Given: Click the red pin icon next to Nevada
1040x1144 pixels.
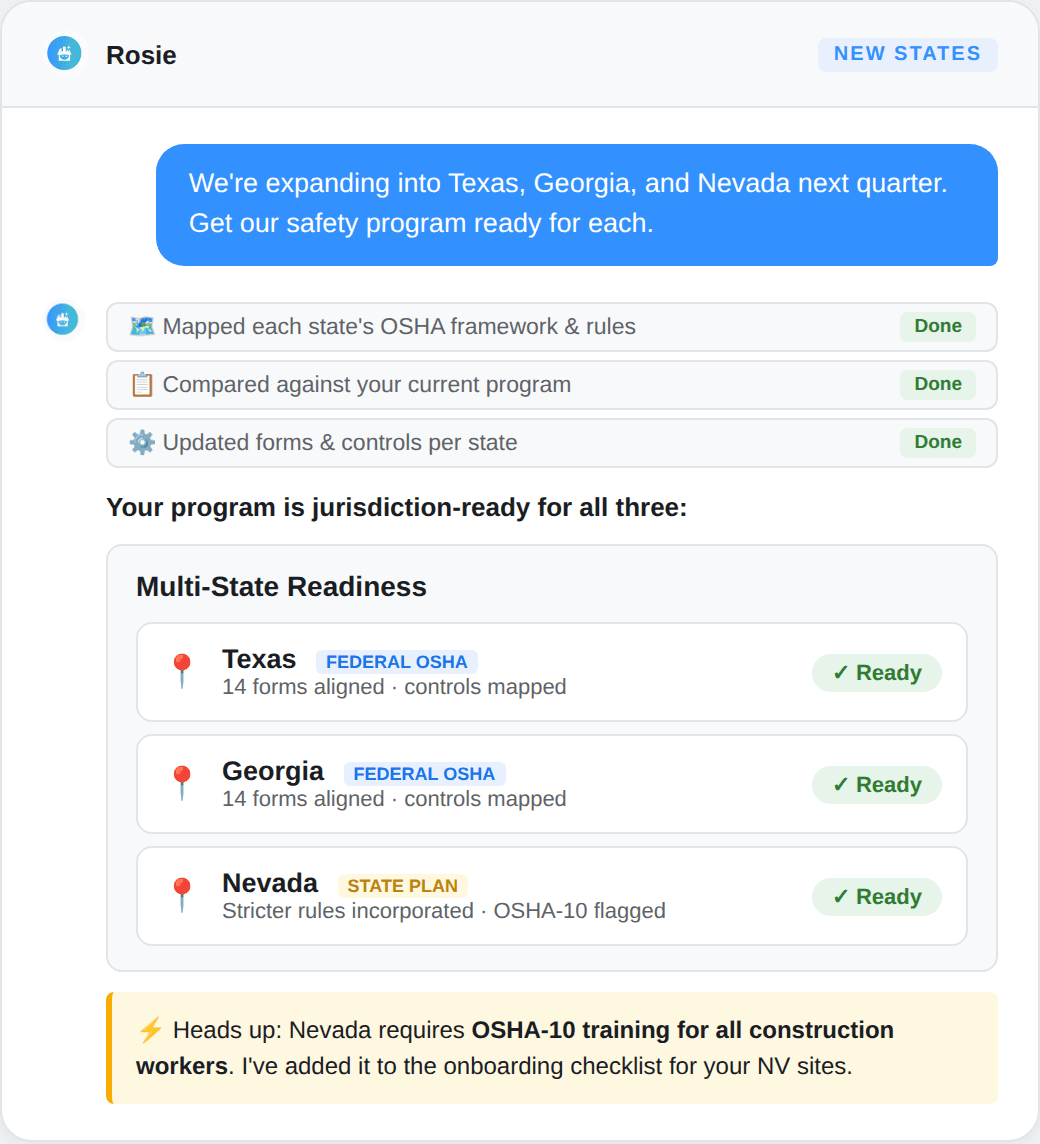Looking at the screenshot, I should point(182,895).
